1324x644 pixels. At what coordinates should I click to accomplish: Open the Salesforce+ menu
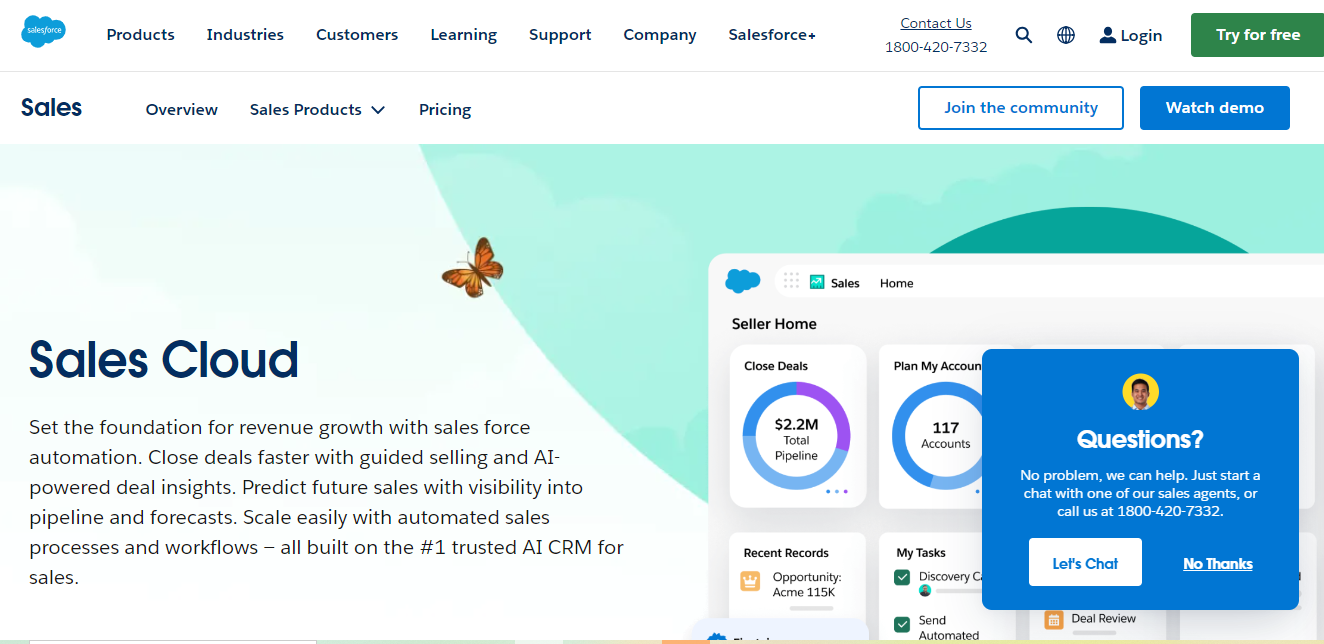click(772, 35)
